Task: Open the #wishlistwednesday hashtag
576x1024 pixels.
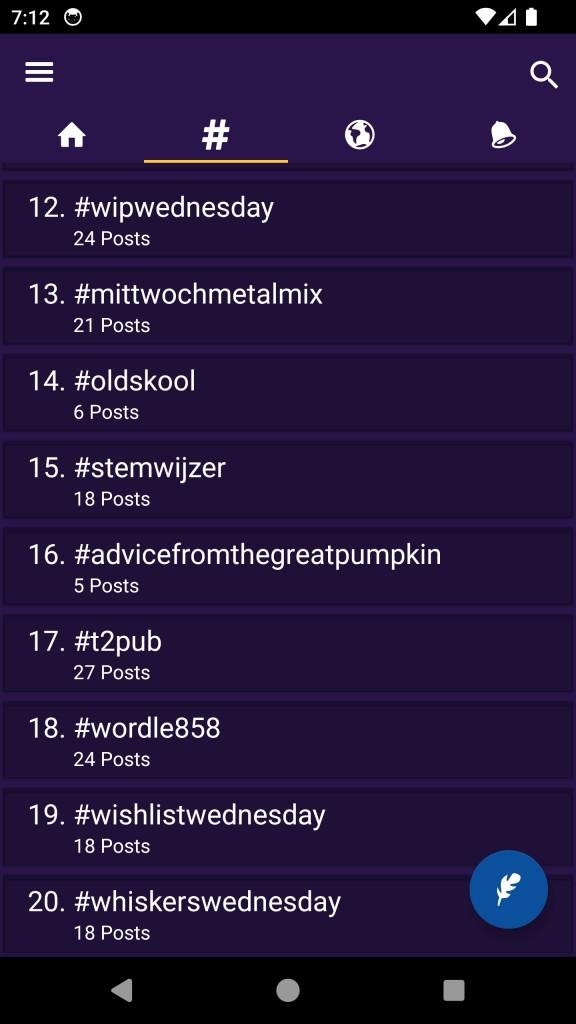Action: (288, 827)
